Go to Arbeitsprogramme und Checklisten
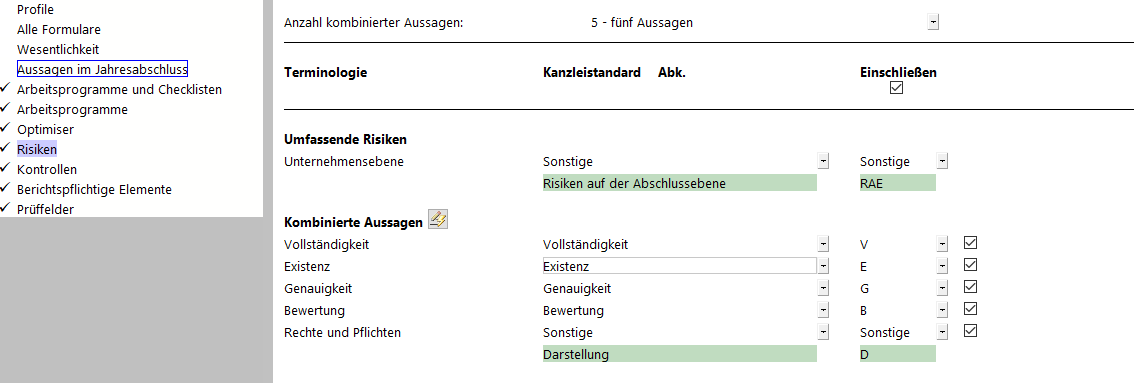The image size is (1142, 383). 119,90
